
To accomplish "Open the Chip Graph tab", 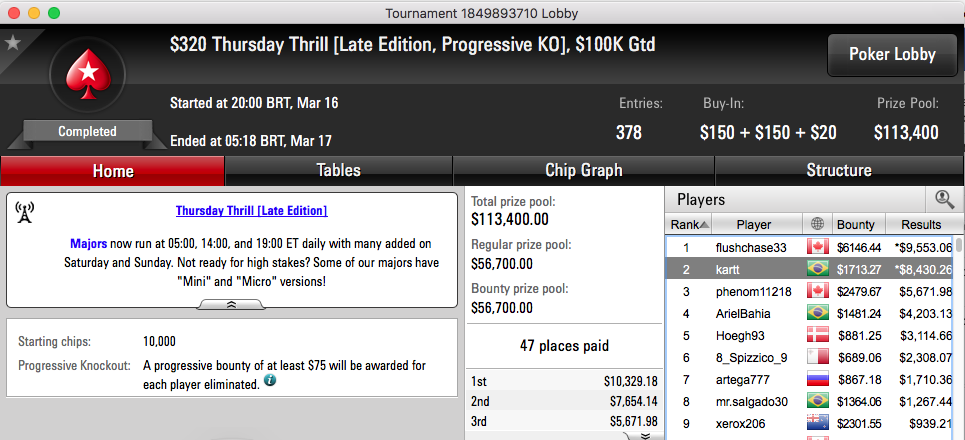I will click(583, 170).
